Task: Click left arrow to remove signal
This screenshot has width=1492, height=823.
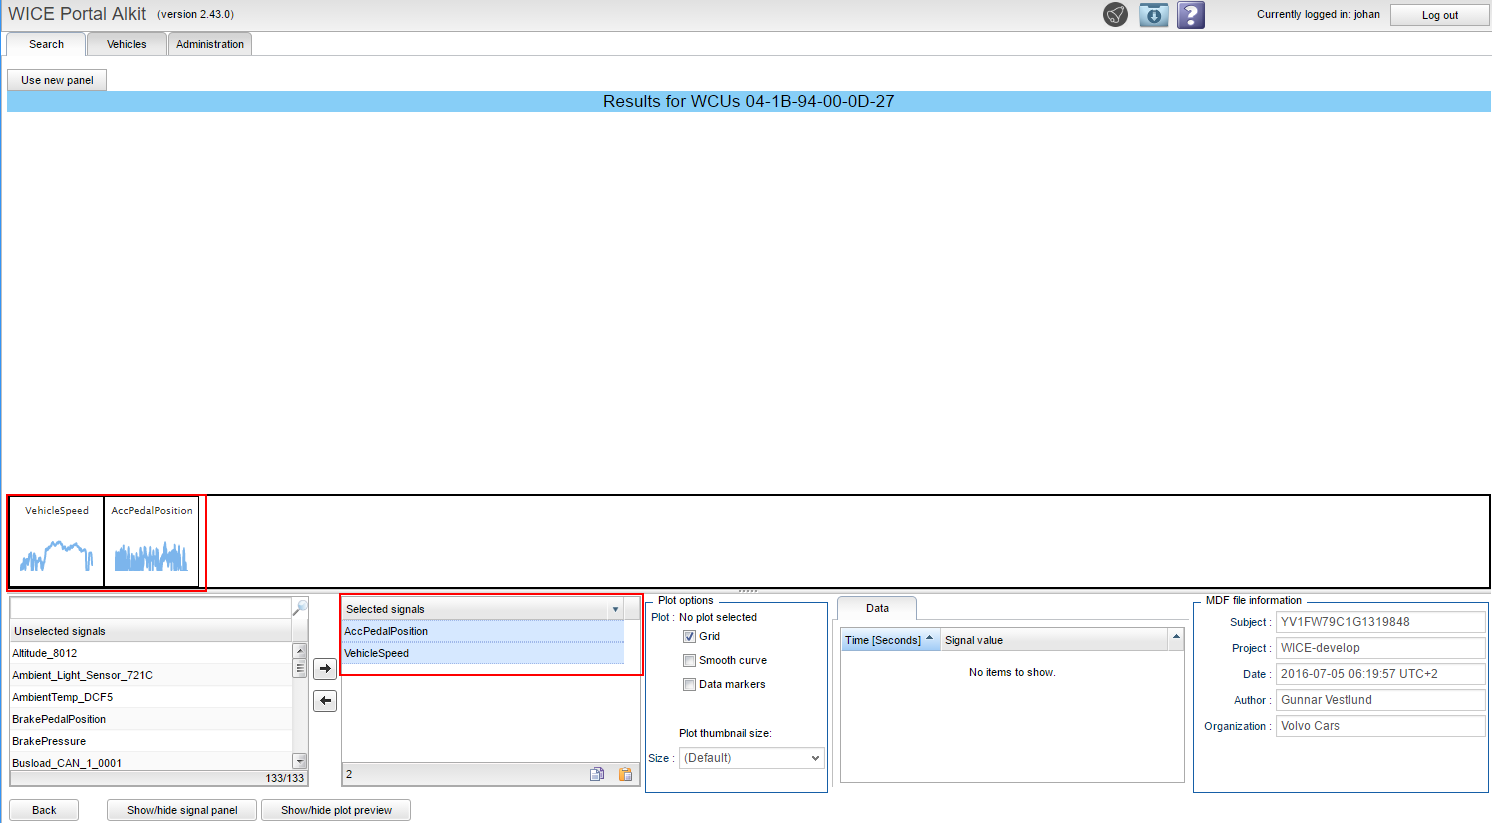Action: (x=325, y=701)
